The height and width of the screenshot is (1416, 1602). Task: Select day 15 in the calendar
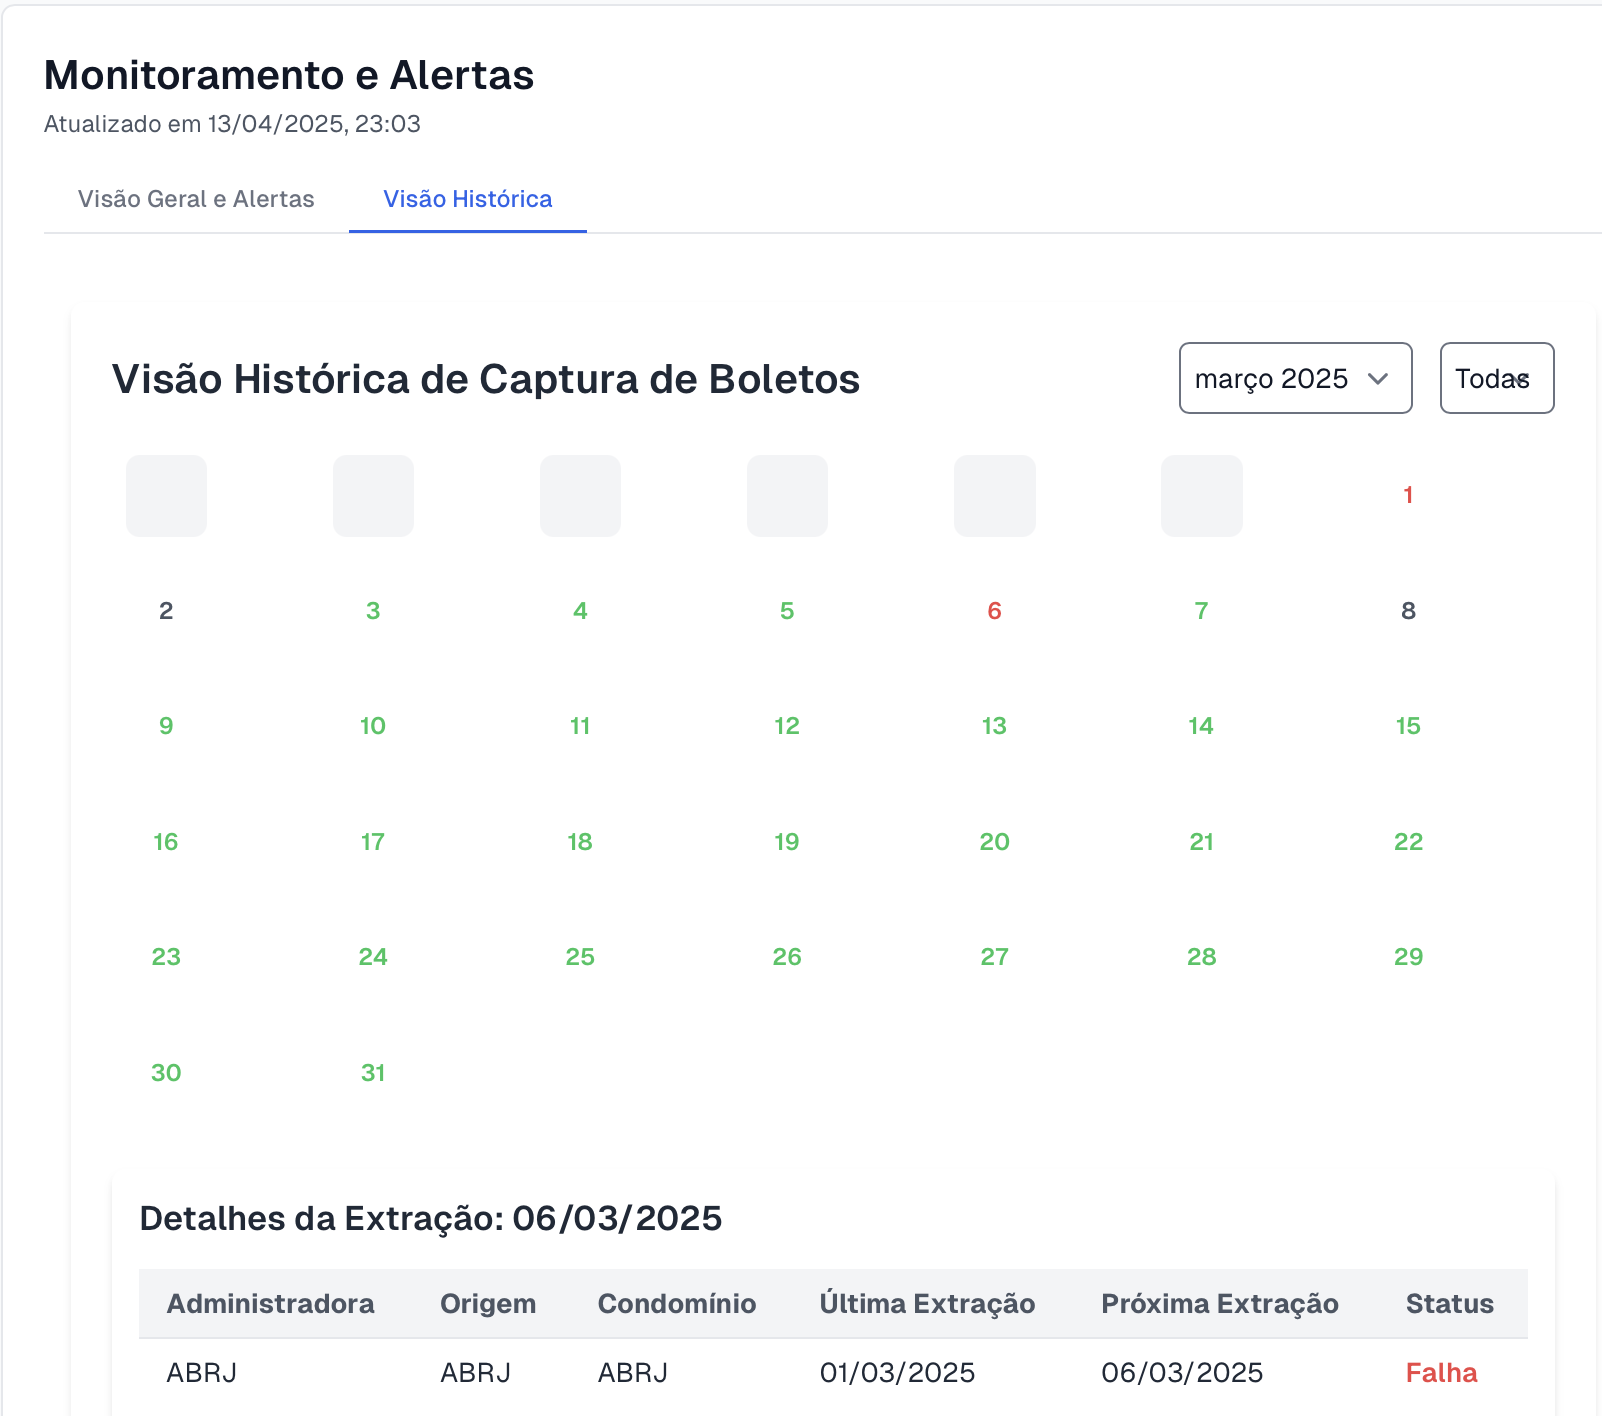pos(1408,726)
